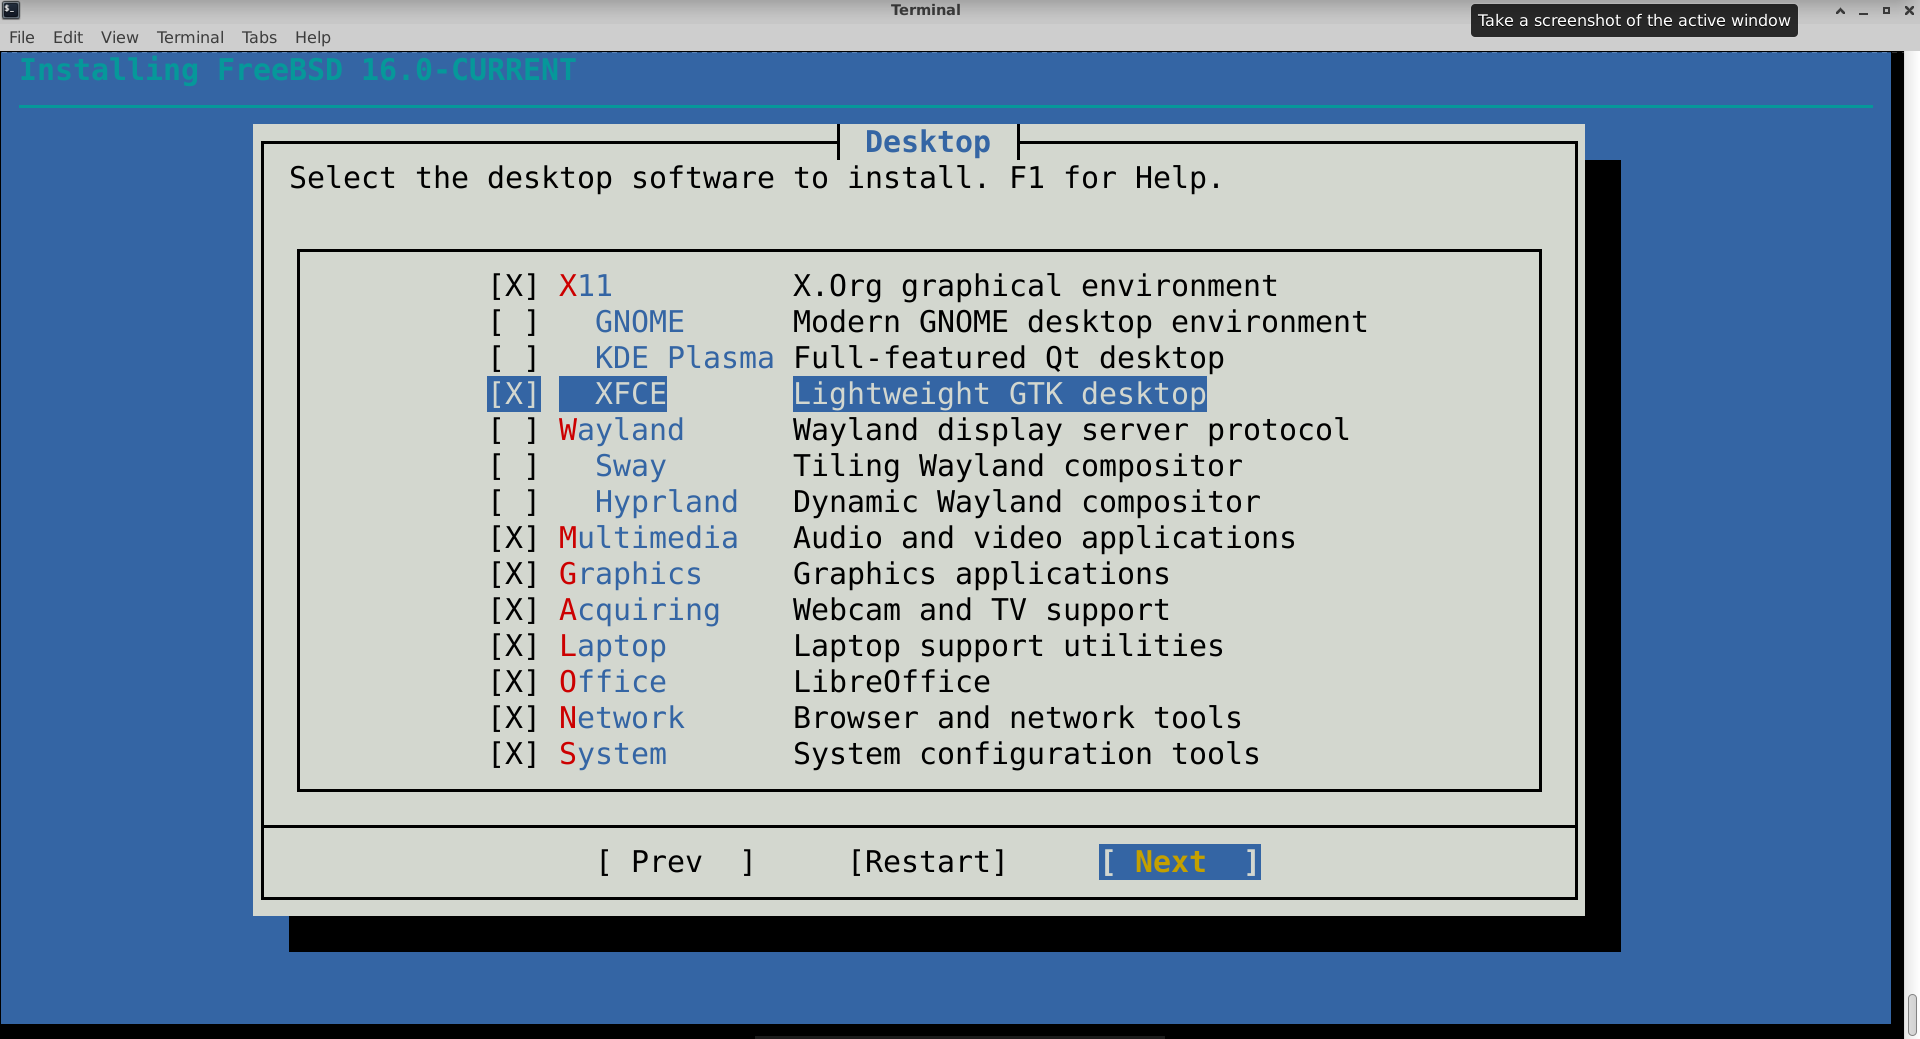Click 'Laptop support utilities' description
The height and width of the screenshot is (1039, 1920).
(x=1008, y=646)
